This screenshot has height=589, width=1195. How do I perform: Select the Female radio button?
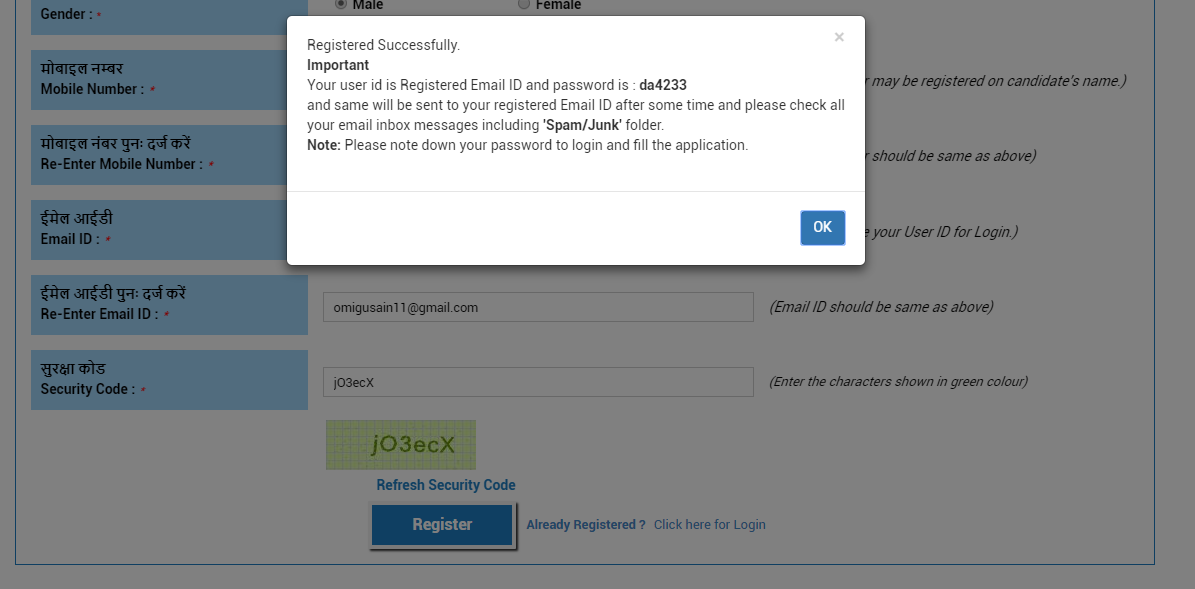pos(524,4)
